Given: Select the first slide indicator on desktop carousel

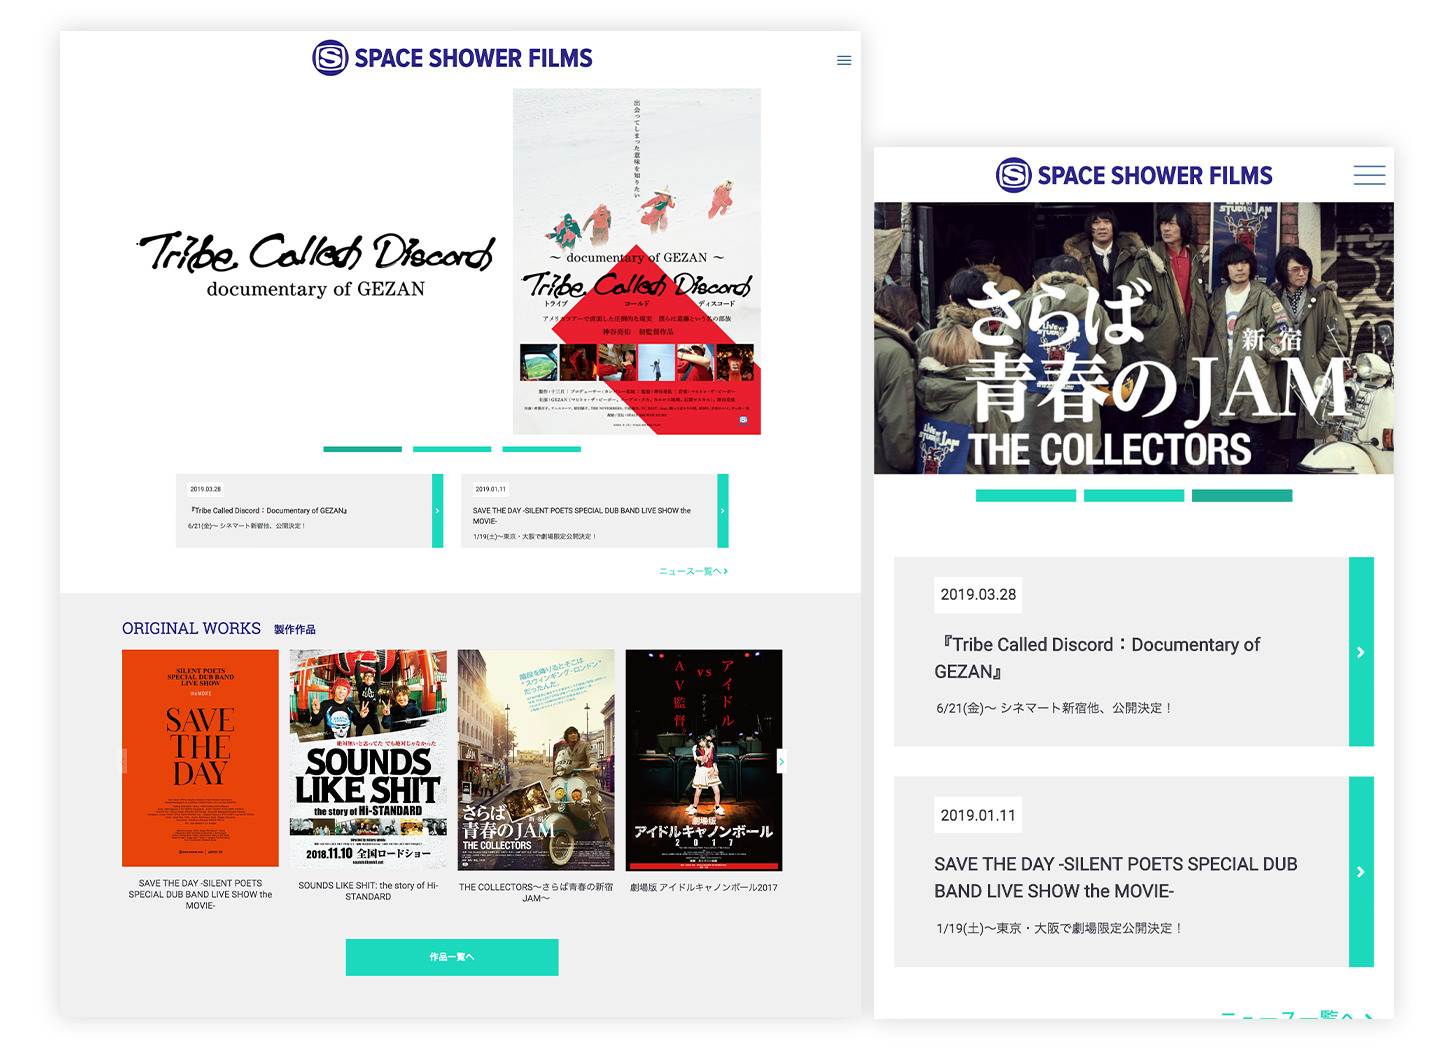Looking at the screenshot, I should click(362, 449).
